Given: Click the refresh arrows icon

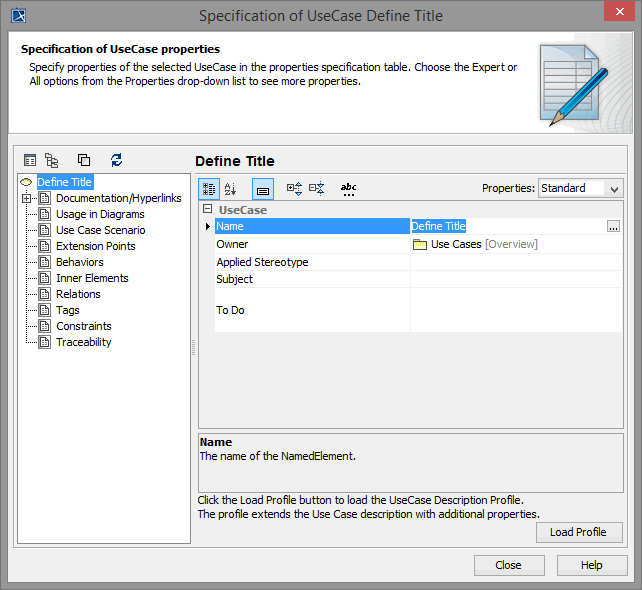Looking at the screenshot, I should point(116,160).
